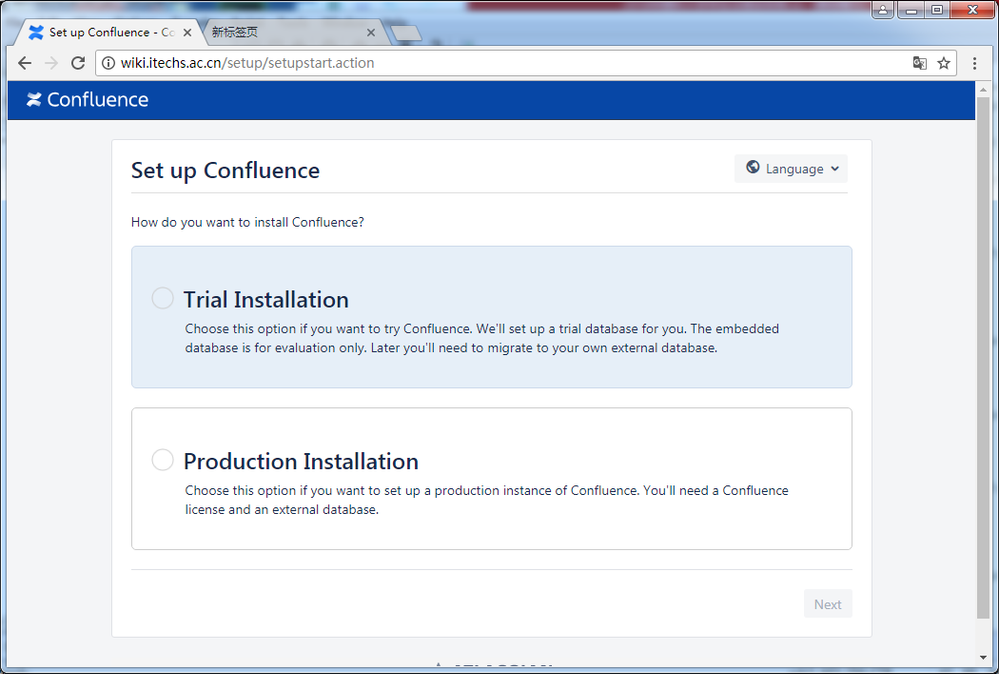Select the Production Installation radio button
The width and height of the screenshot is (999, 674).
click(162, 460)
